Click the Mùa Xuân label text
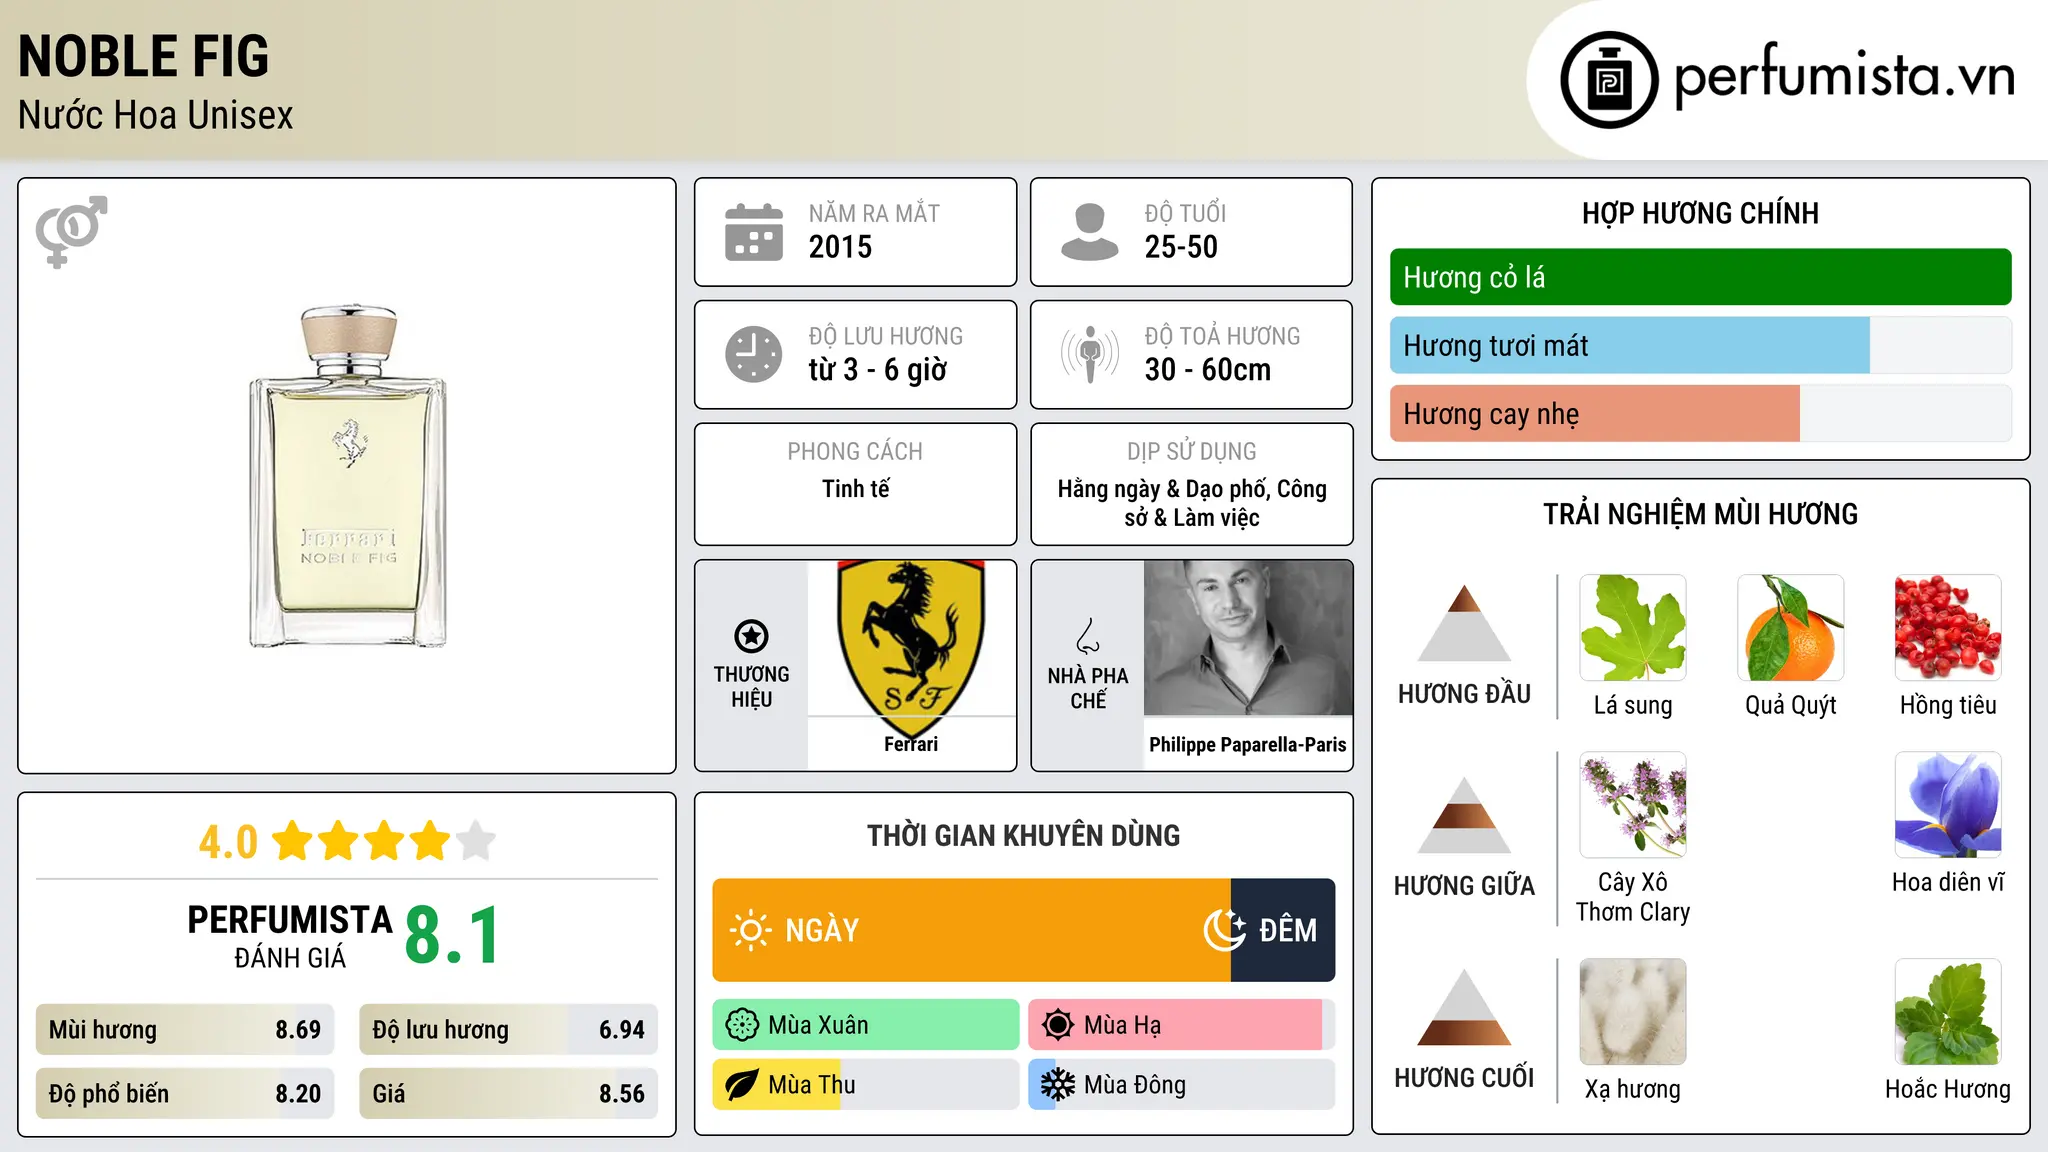Viewport: 2048px width, 1152px height. [818, 1025]
